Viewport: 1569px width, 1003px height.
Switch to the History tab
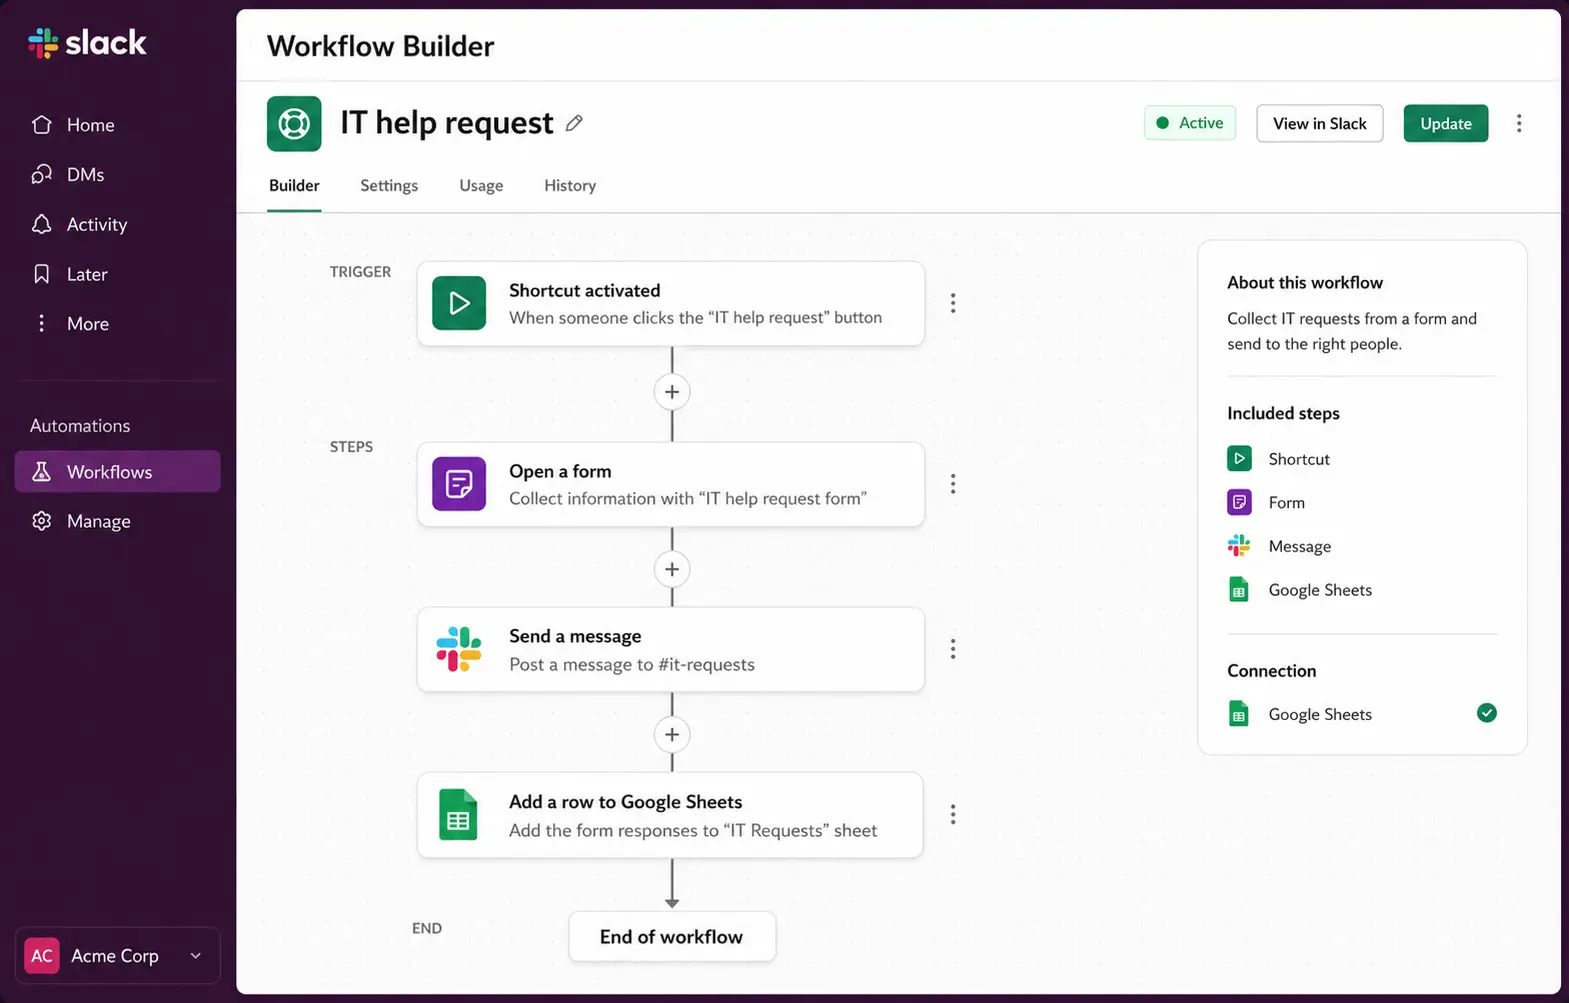point(570,186)
